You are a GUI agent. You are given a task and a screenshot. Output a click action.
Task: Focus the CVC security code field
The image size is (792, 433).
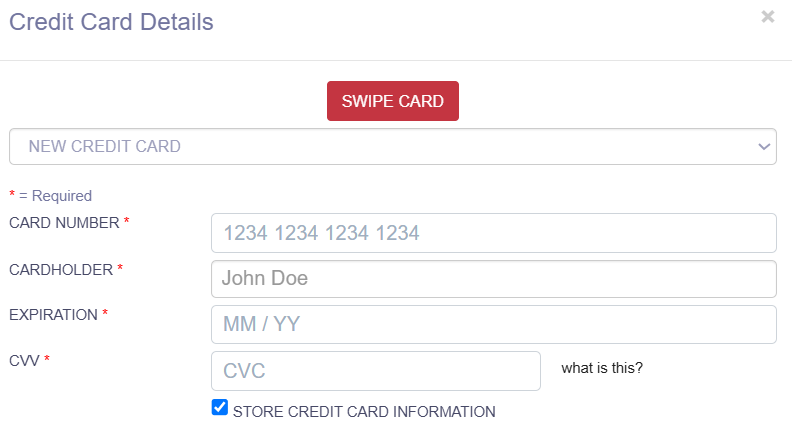click(375, 371)
